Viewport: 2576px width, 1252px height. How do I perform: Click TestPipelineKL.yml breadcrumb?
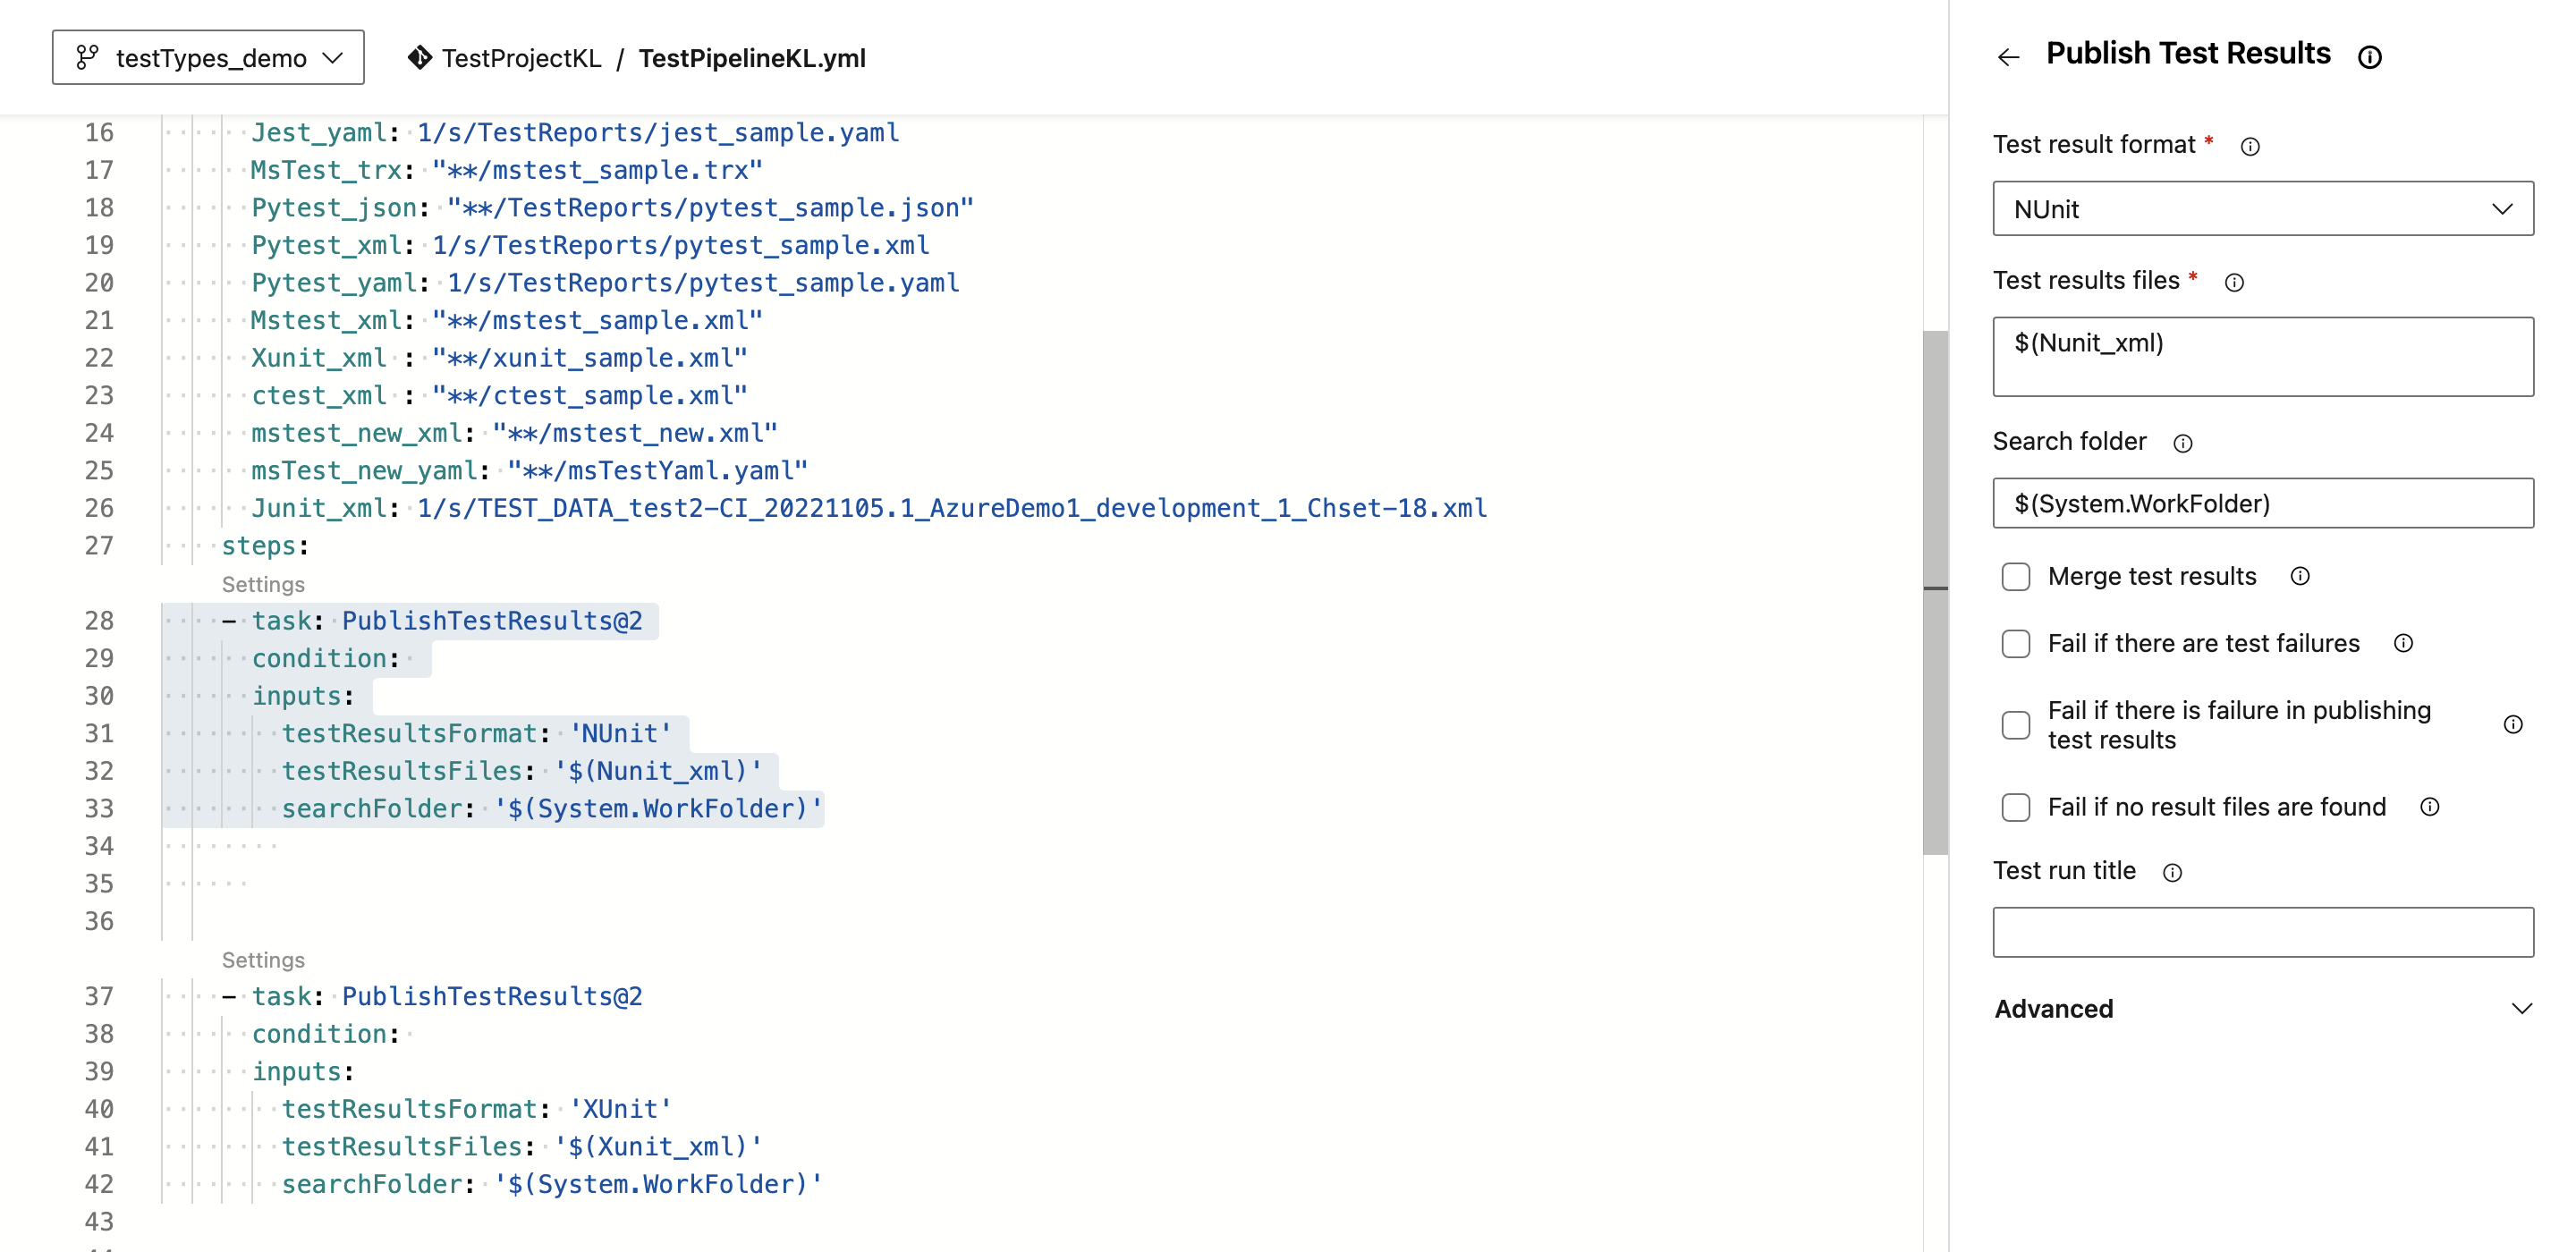pyautogui.click(x=752, y=58)
